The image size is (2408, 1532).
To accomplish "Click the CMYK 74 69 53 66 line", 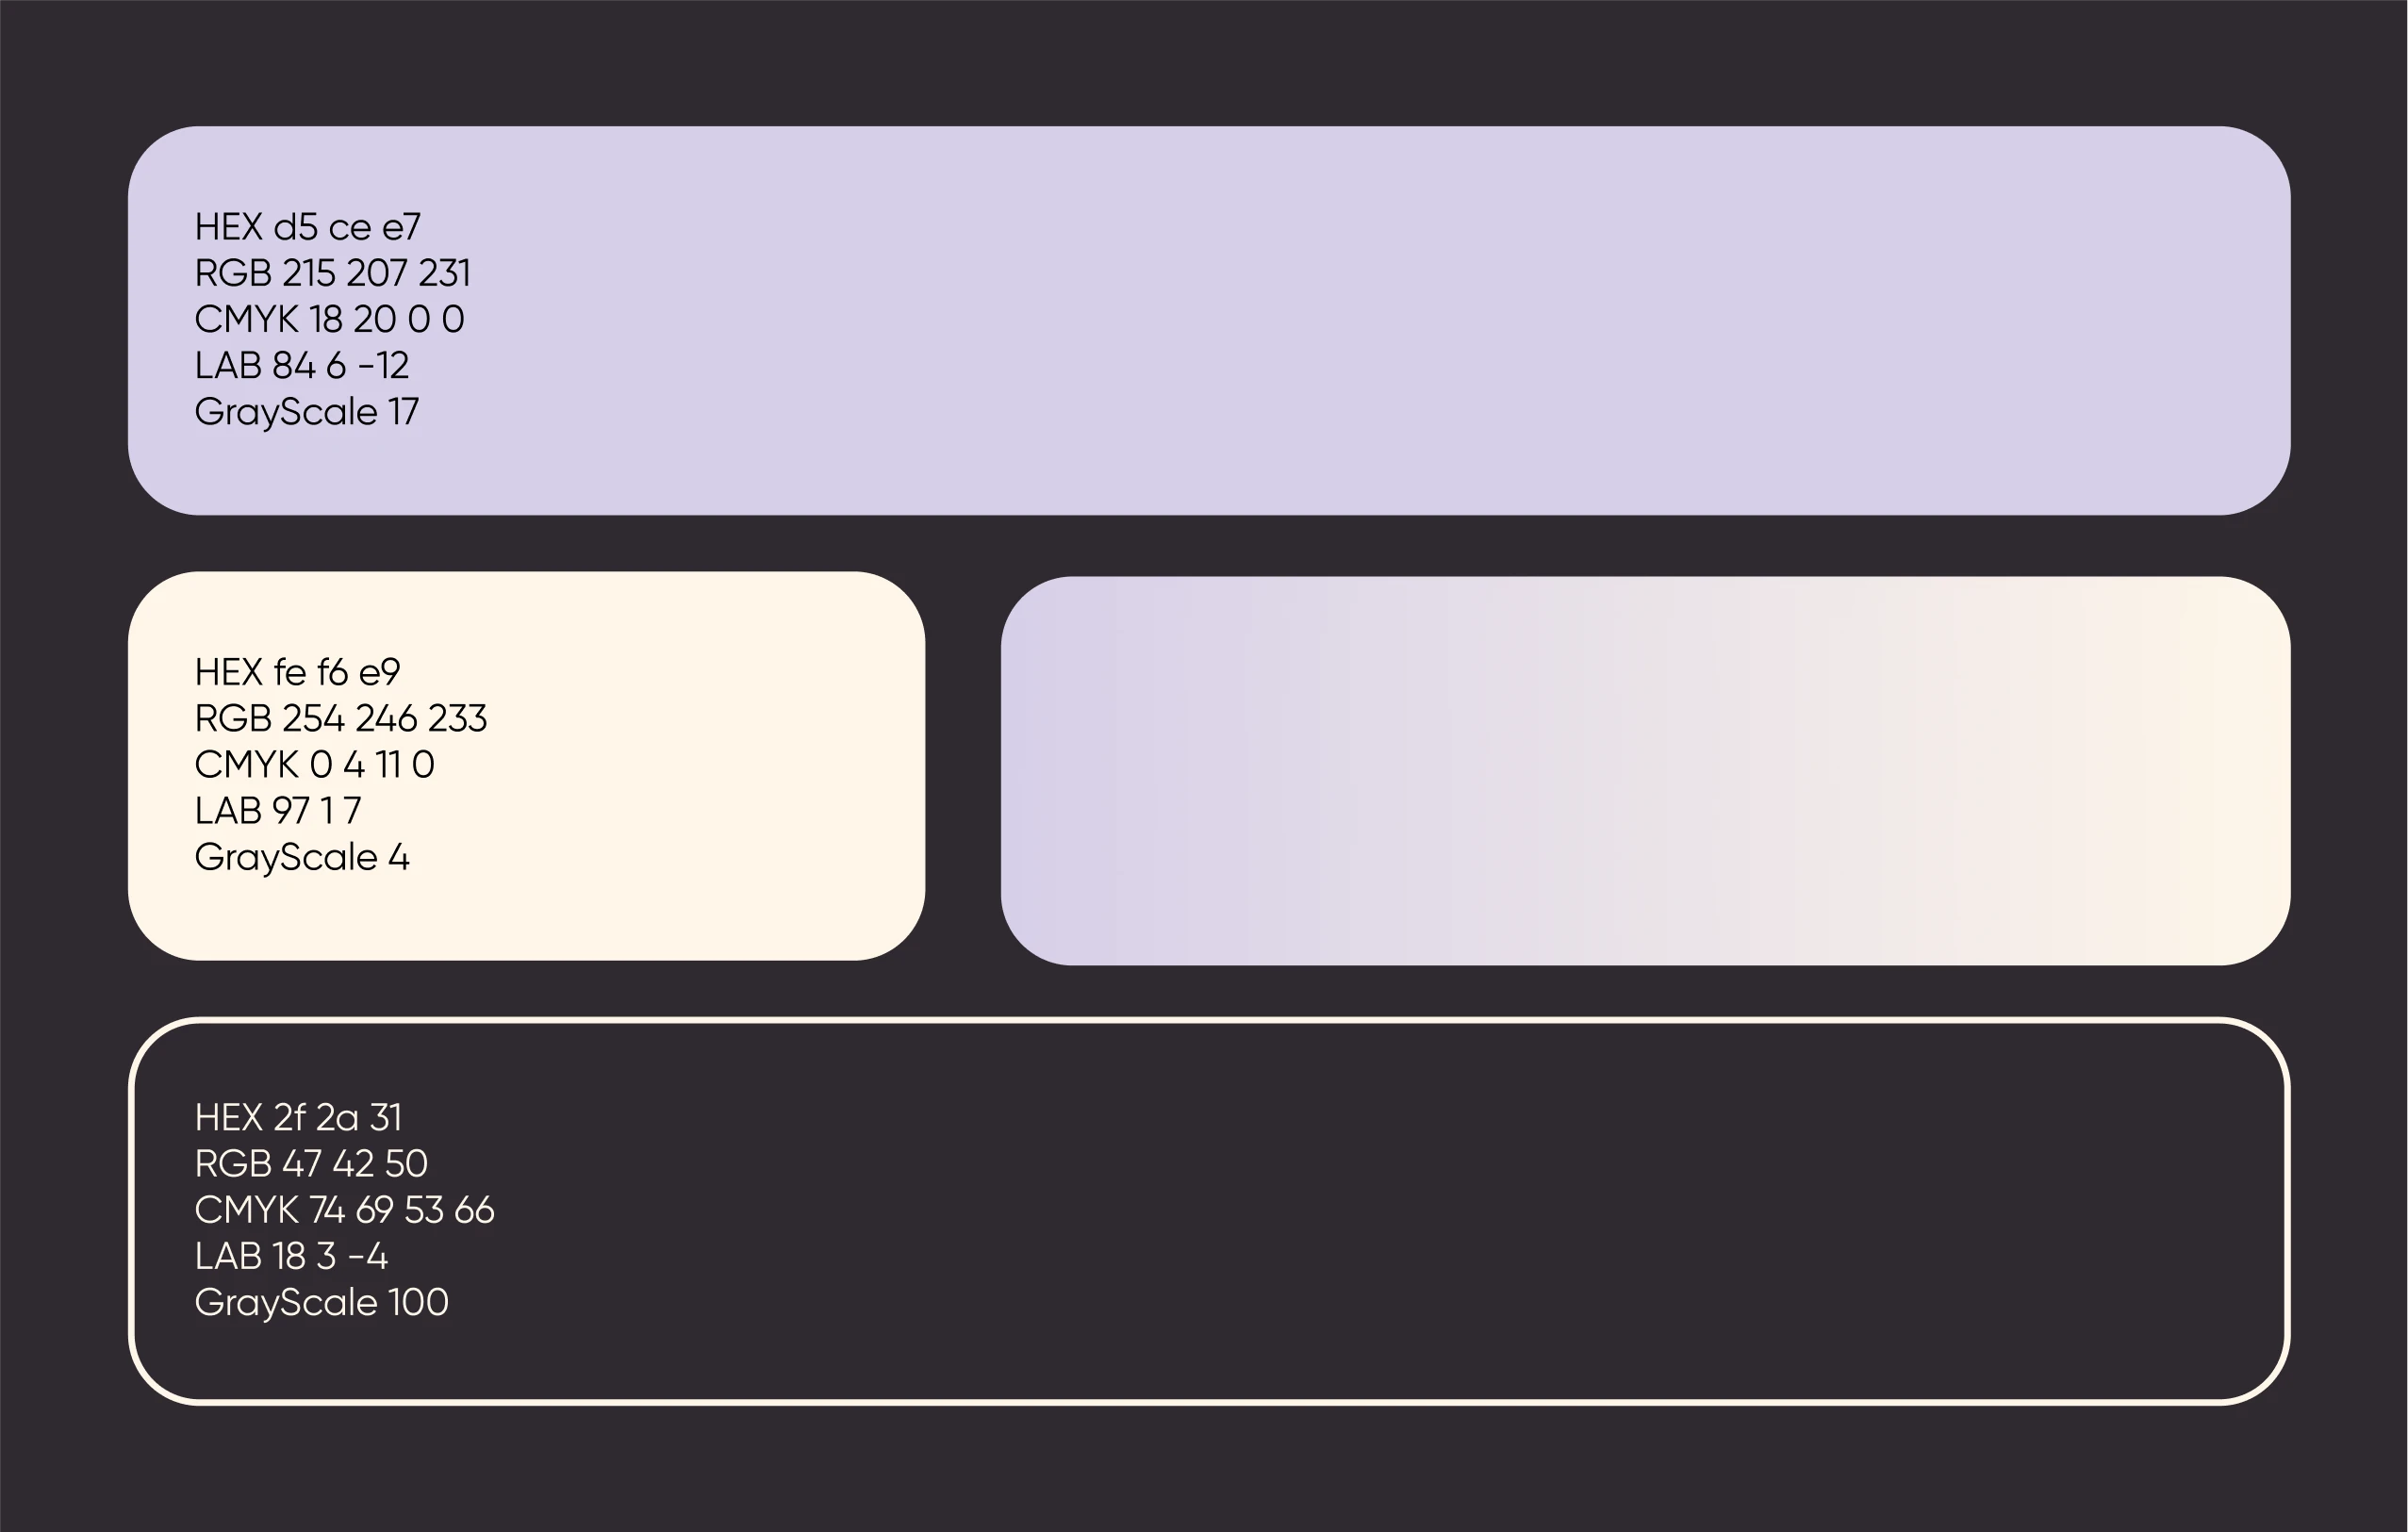I will pos(344,1210).
